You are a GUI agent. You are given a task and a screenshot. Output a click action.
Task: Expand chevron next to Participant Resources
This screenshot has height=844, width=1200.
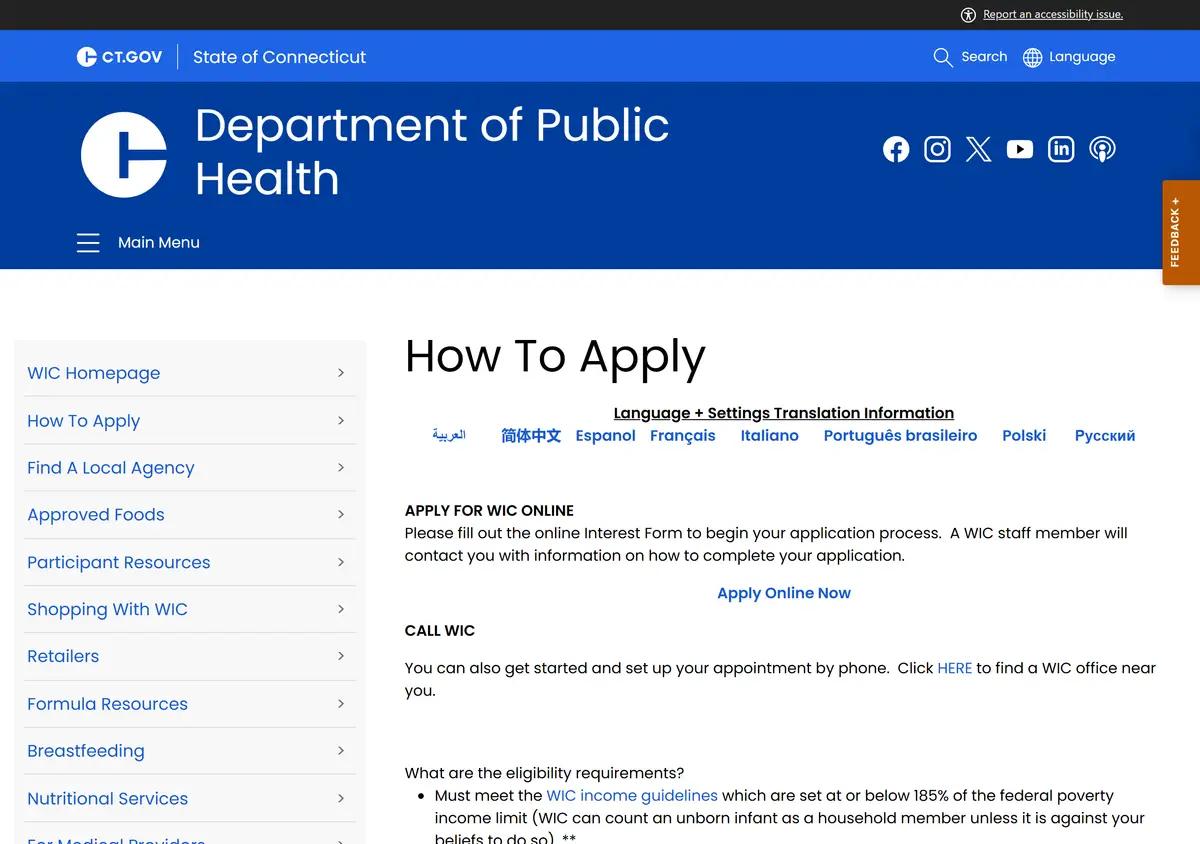coord(341,562)
